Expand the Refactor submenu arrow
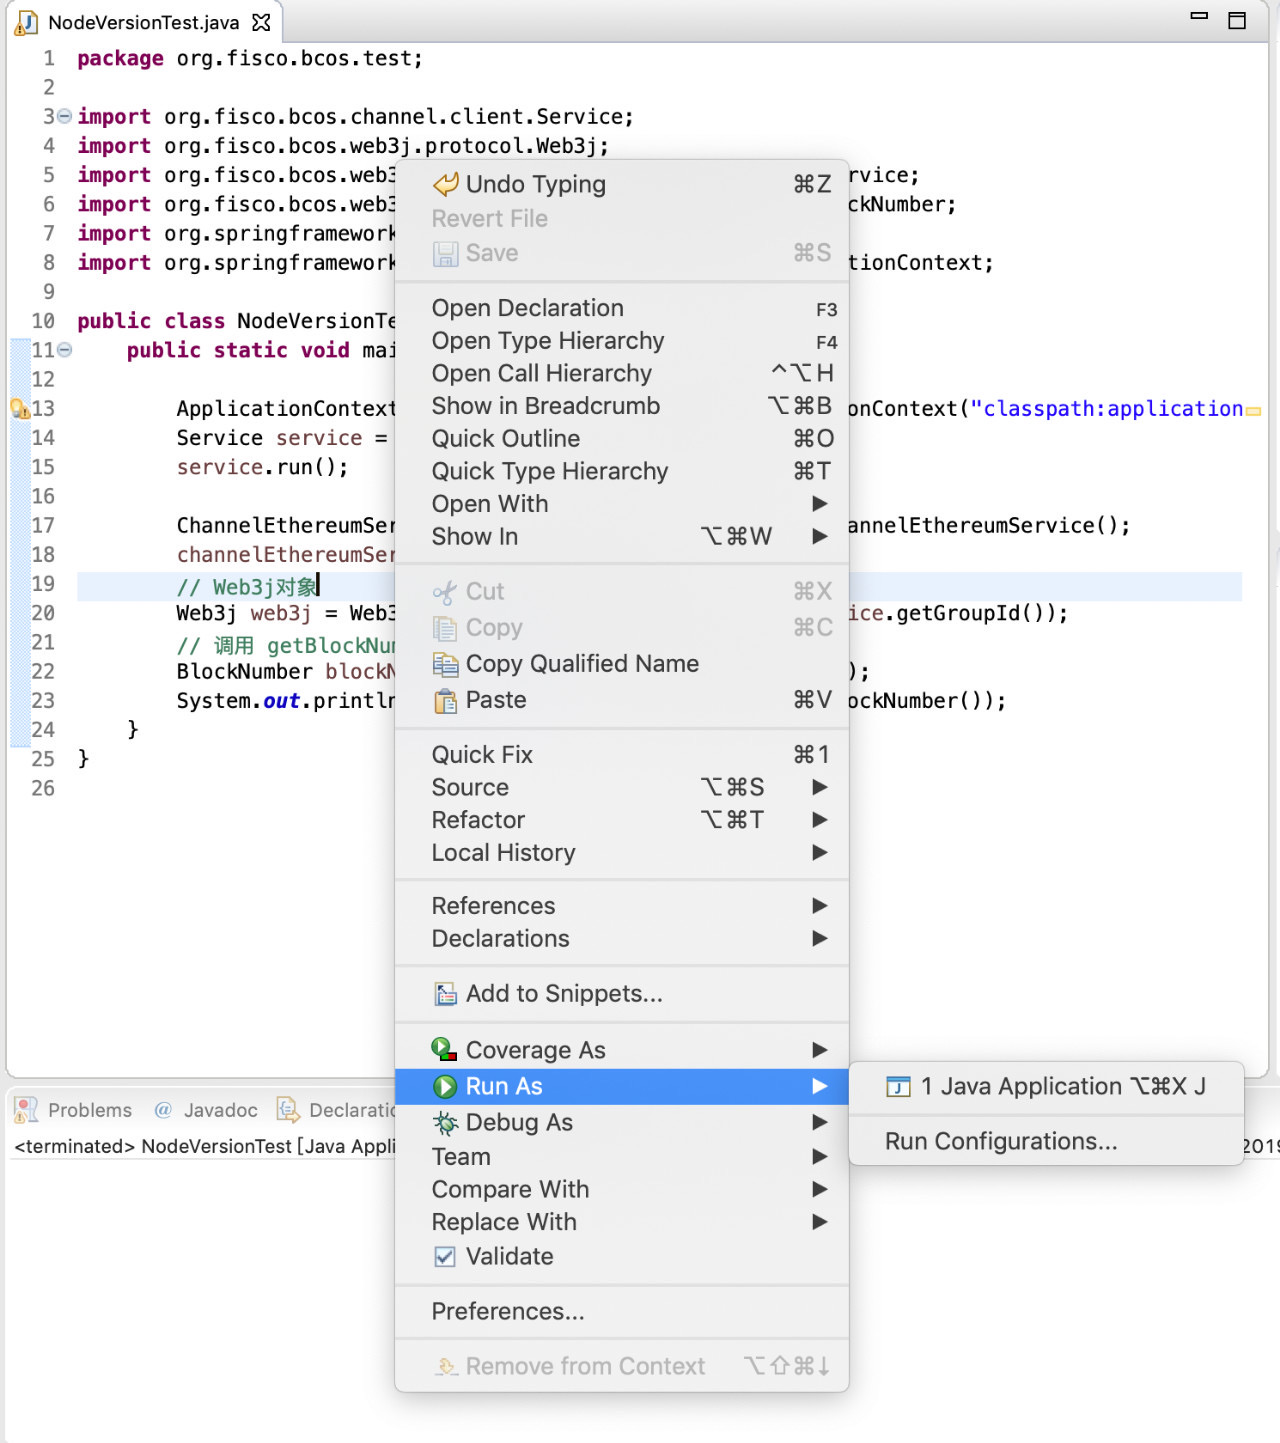The height and width of the screenshot is (1443, 1280). point(820,820)
